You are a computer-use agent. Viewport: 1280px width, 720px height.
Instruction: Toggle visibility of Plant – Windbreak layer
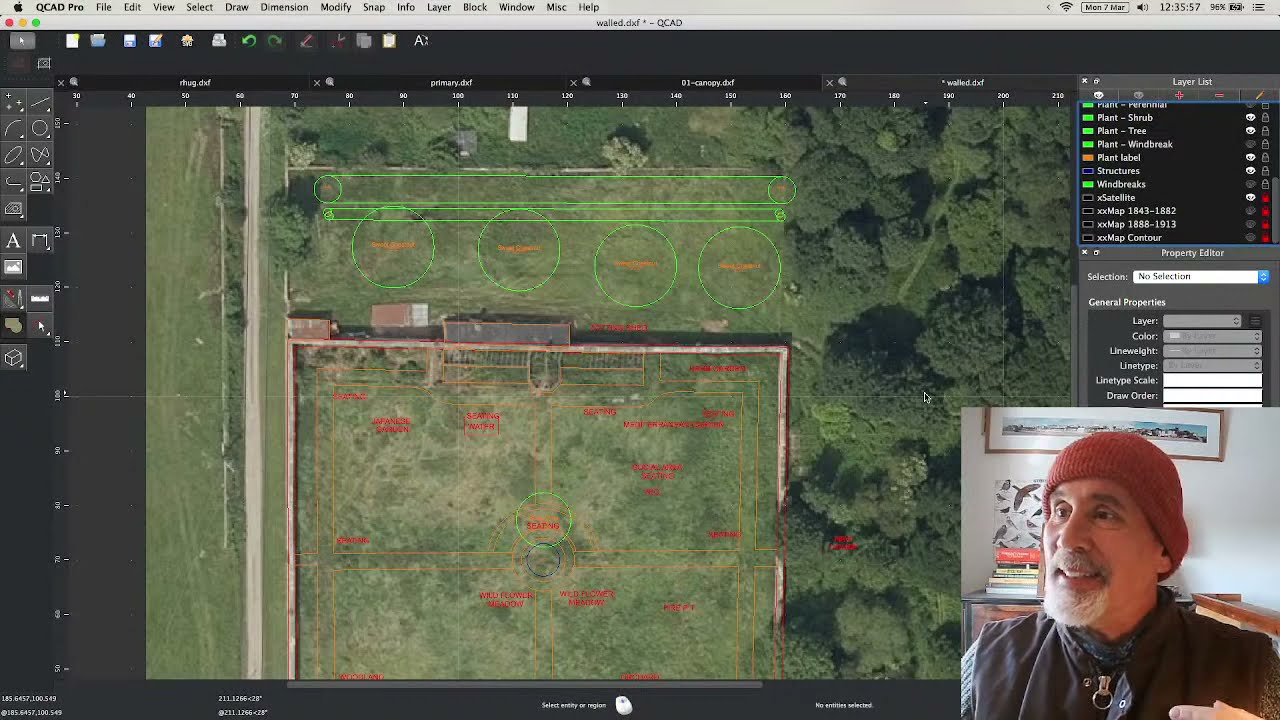point(1250,144)
